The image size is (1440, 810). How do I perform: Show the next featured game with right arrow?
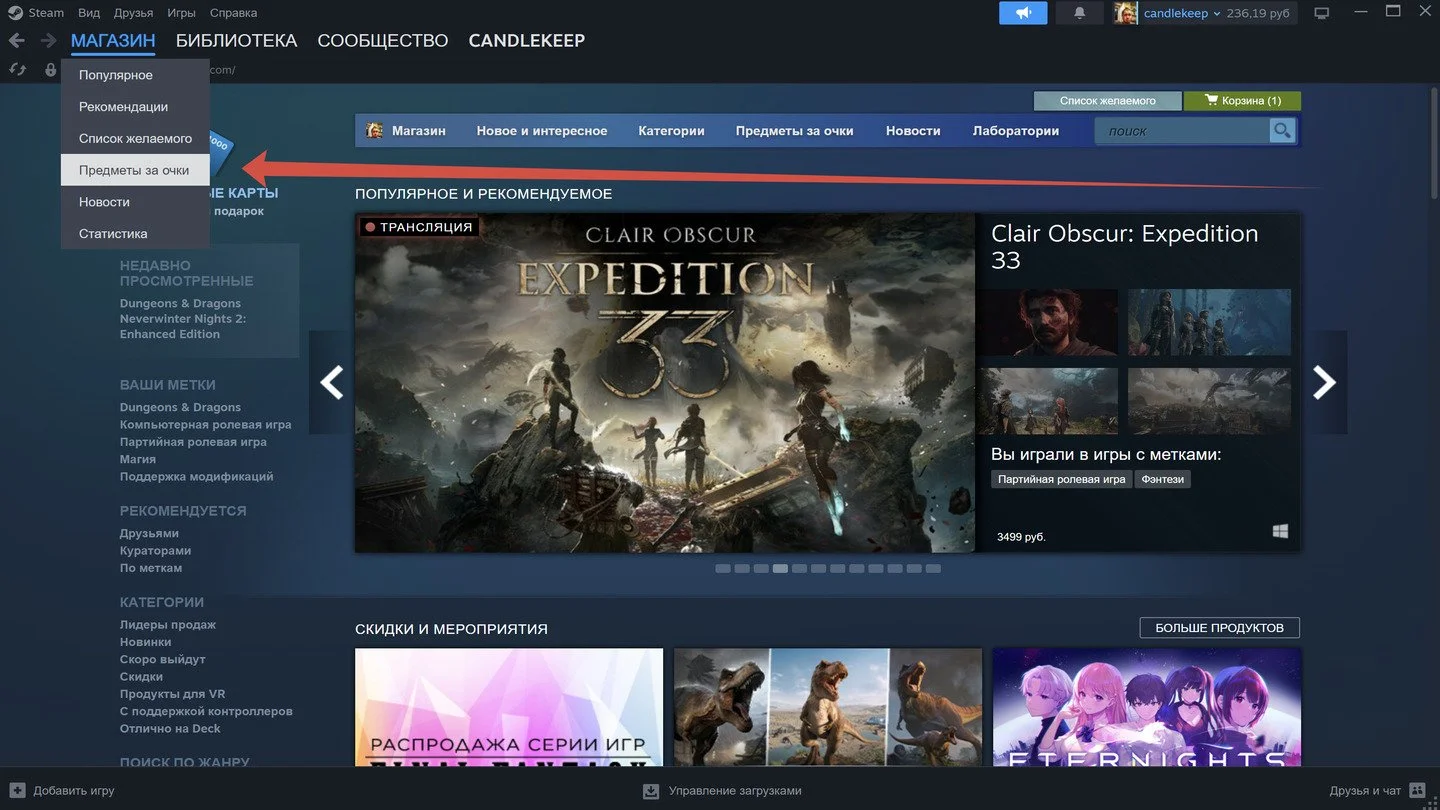tap(1324, 382)
